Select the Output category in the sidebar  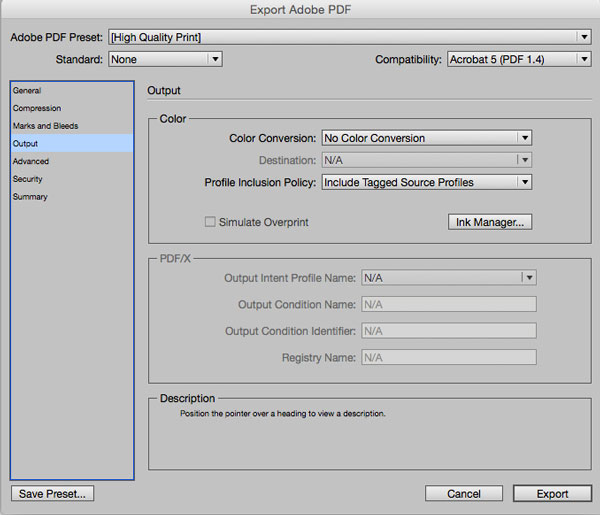pos(72,143)
